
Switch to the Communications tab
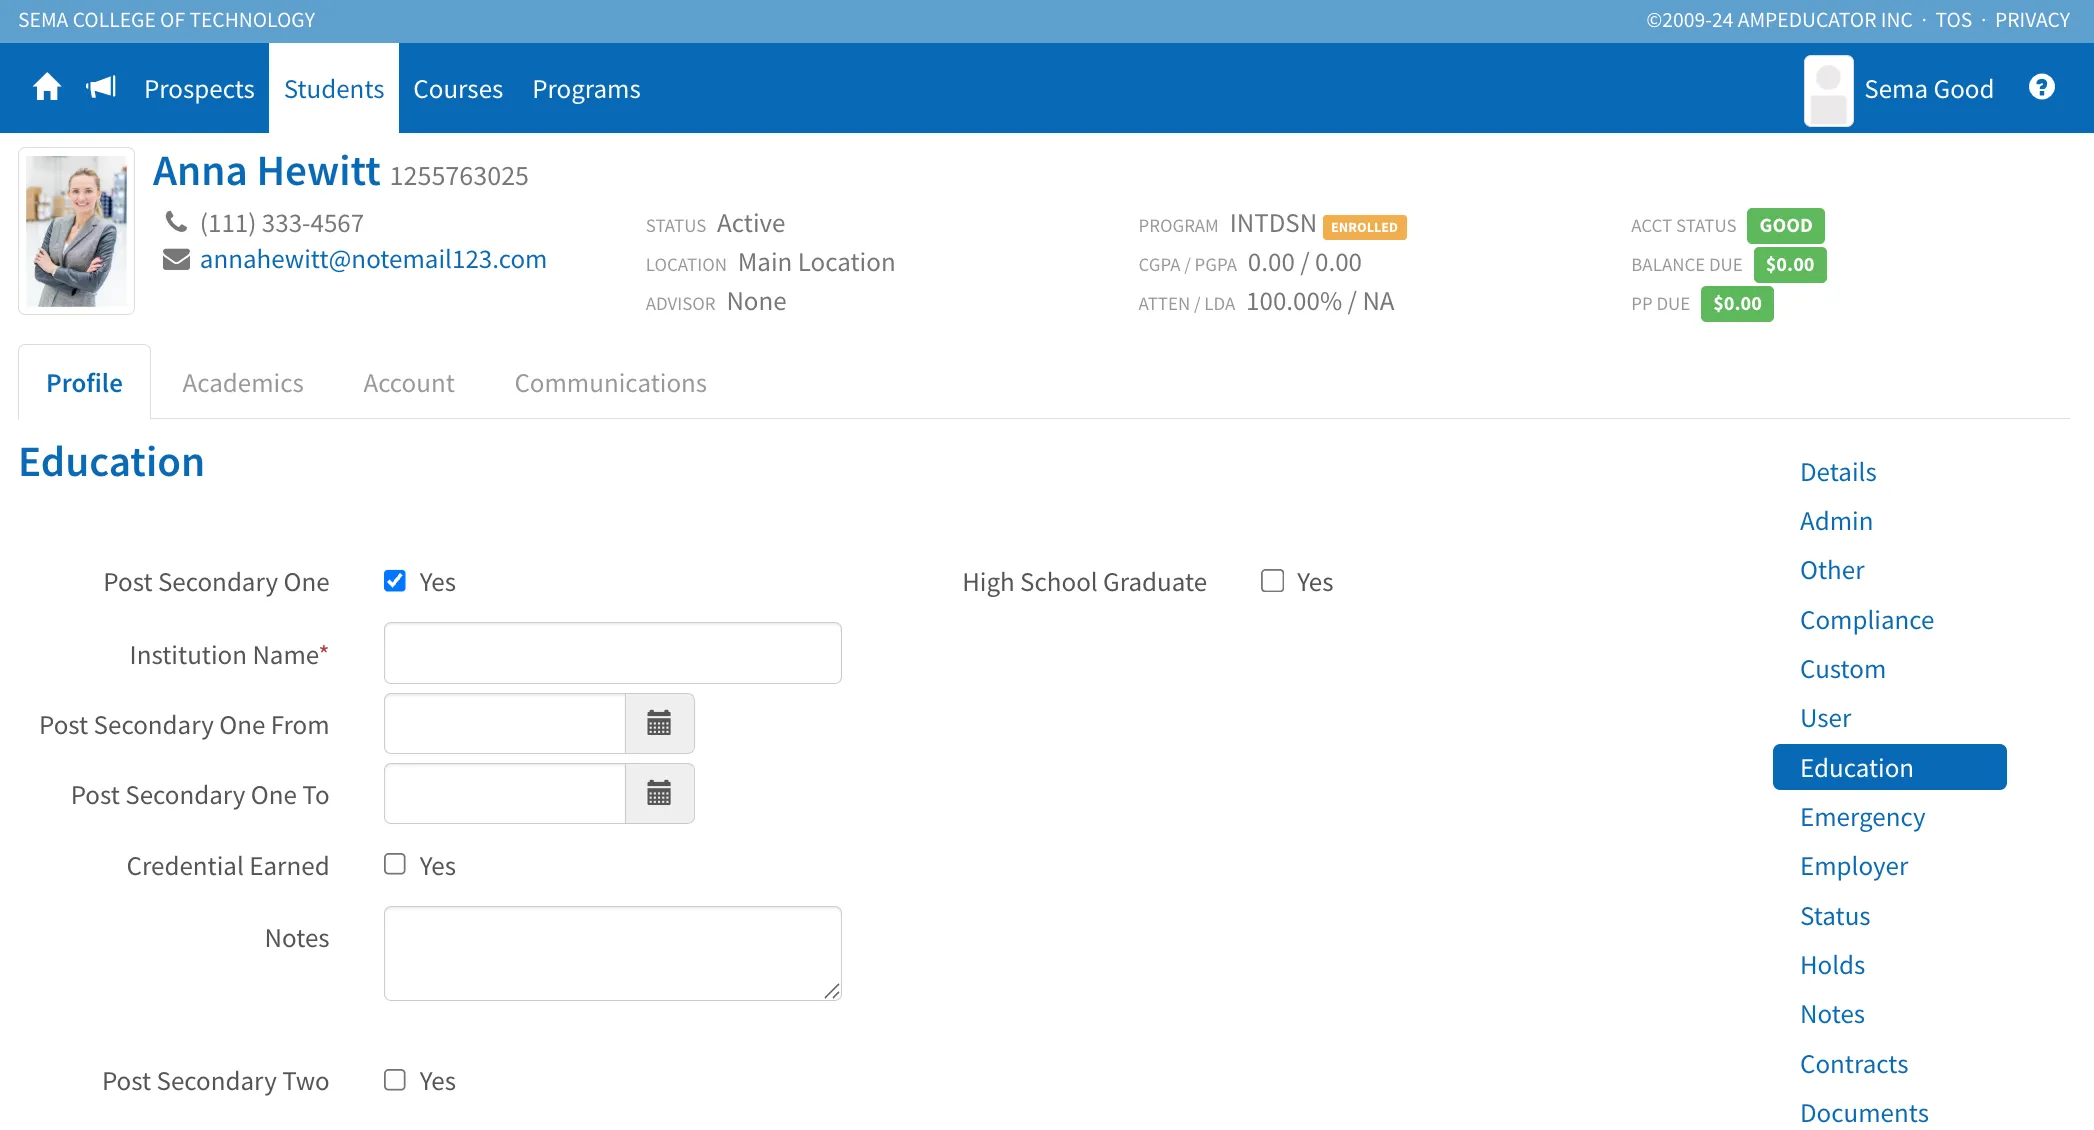(x=611, y=383)
